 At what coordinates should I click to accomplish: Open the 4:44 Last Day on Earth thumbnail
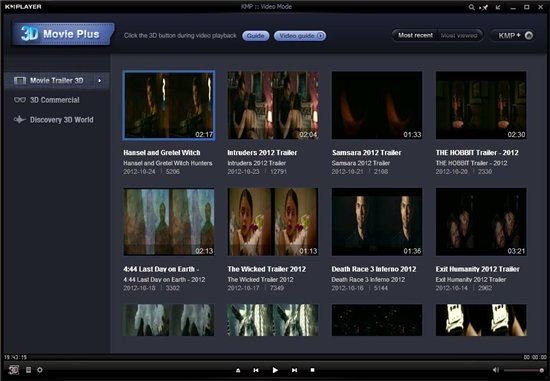(169, 222)
